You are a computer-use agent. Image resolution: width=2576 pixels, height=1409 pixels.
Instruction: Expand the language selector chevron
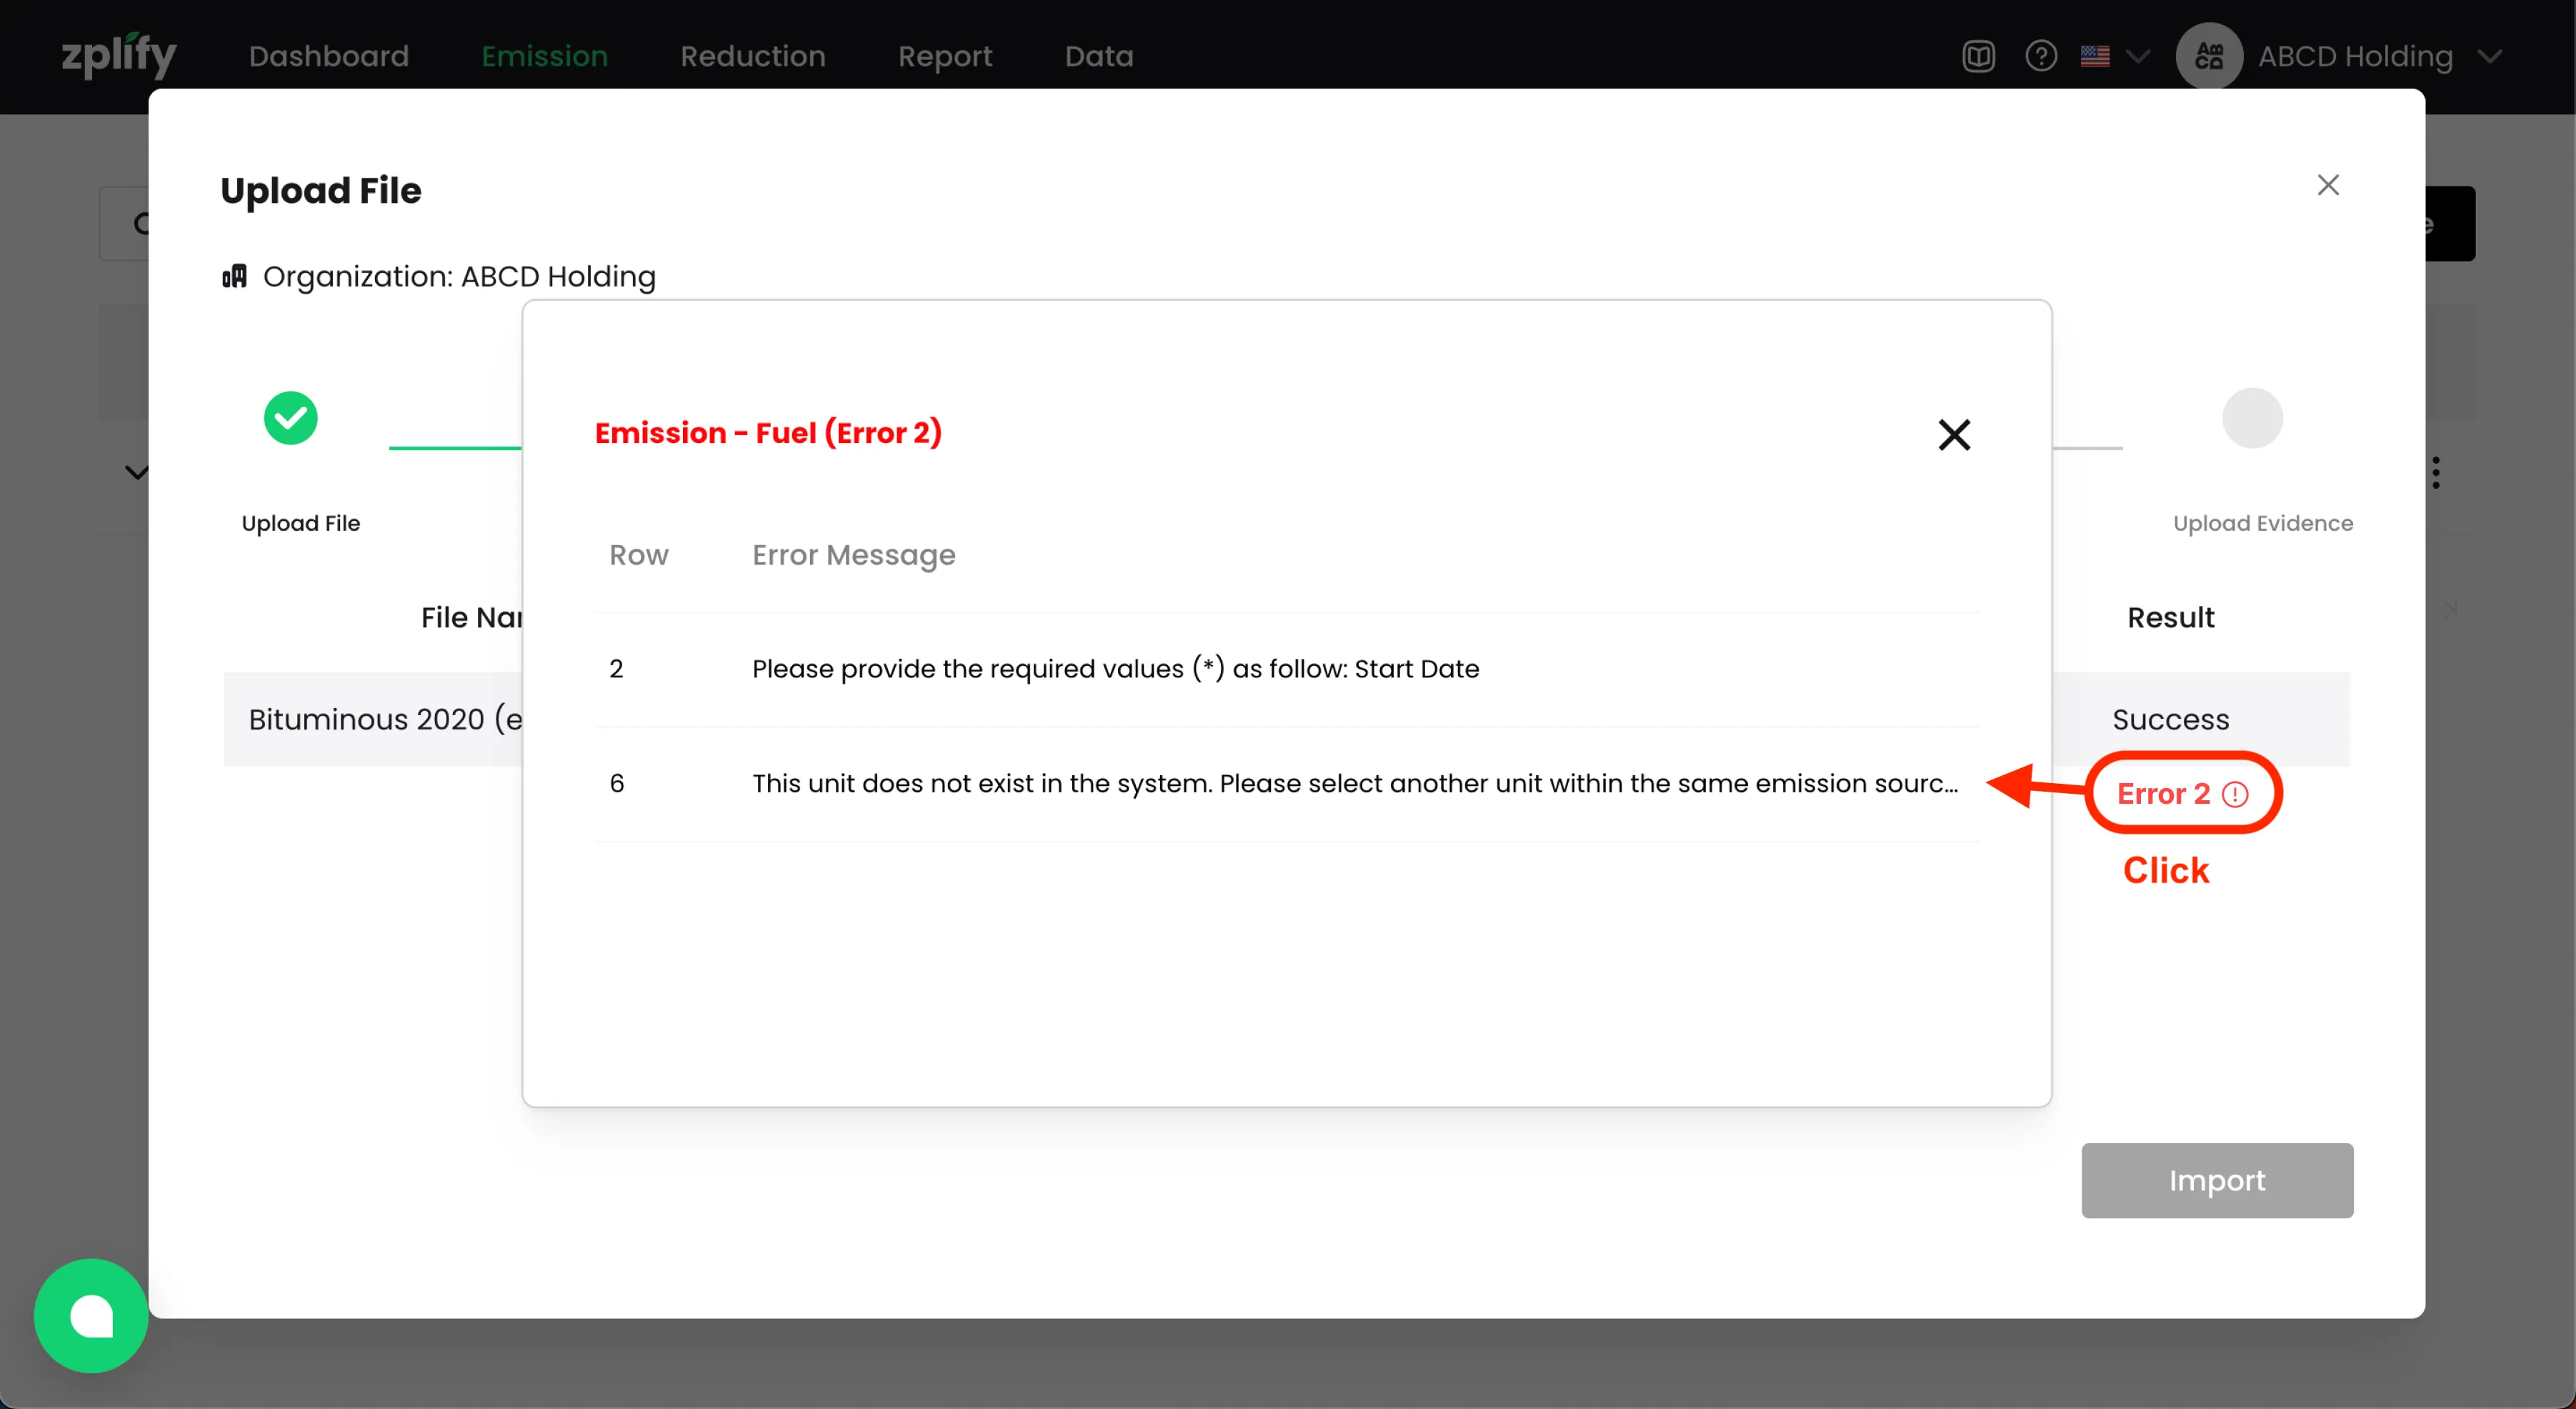coord(2137,56)
